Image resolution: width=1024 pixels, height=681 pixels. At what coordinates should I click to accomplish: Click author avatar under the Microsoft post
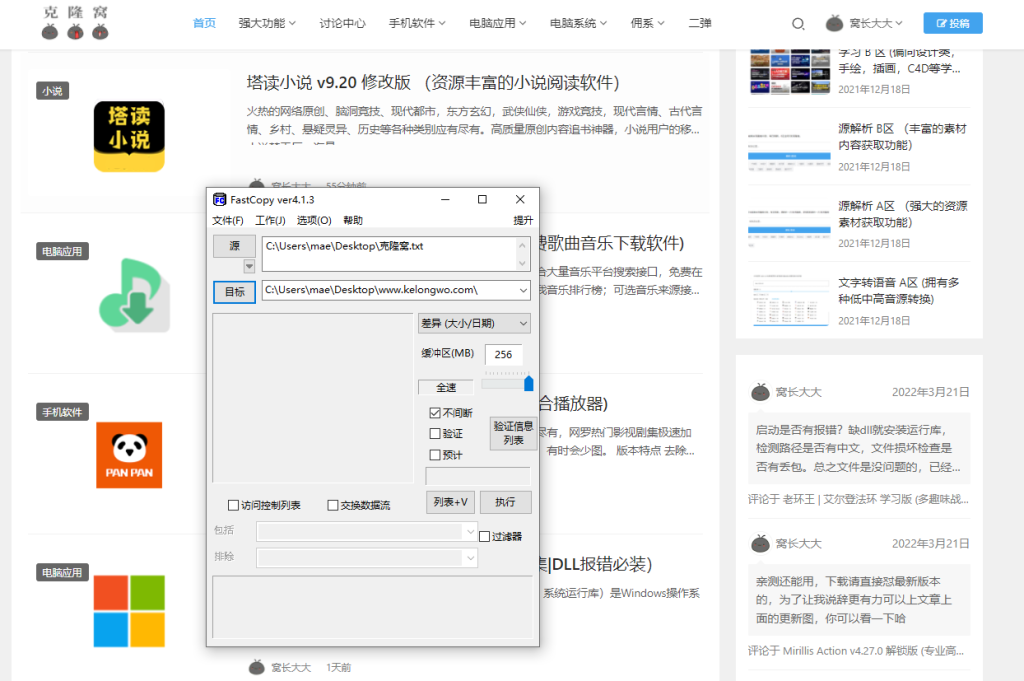tap(257, 667)
